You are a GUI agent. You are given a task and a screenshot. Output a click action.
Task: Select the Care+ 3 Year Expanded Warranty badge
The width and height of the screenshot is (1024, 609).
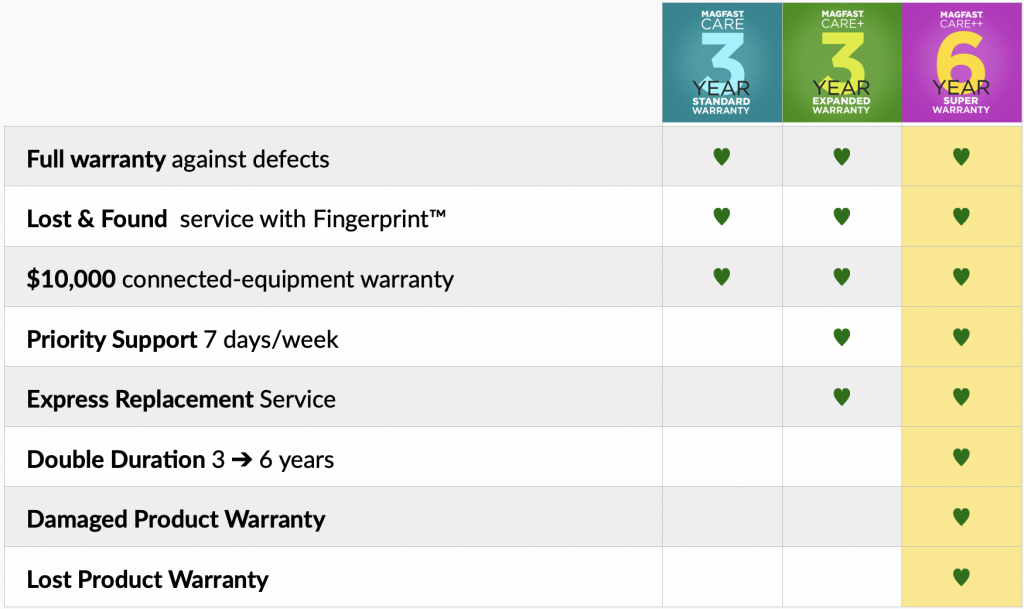pos(842,63)
